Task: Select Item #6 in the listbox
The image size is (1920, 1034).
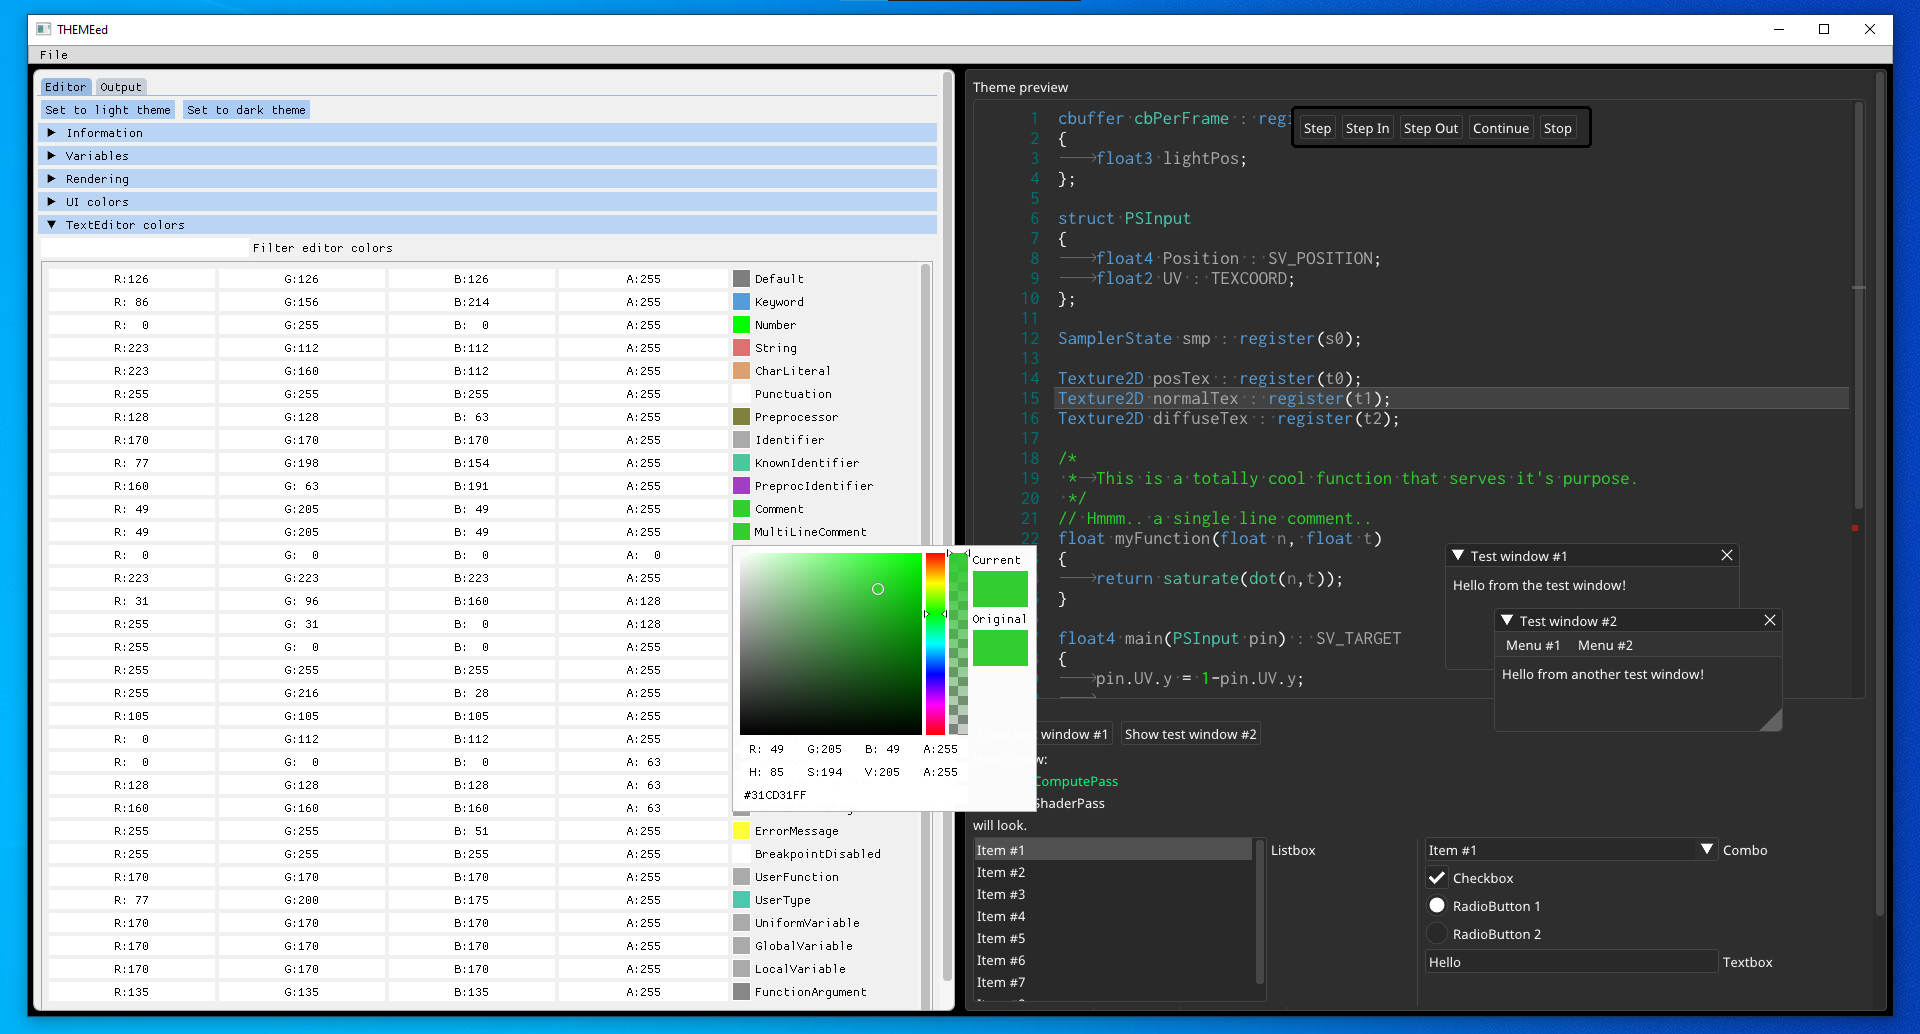Action: coord(1113,960)
